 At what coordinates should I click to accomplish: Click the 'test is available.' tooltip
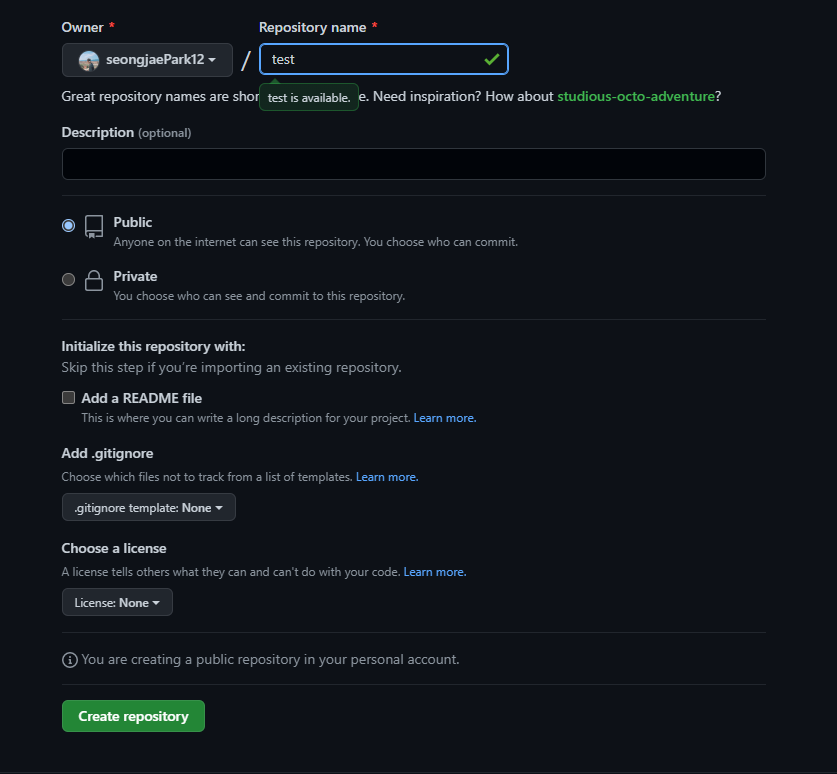click(309, 98)
